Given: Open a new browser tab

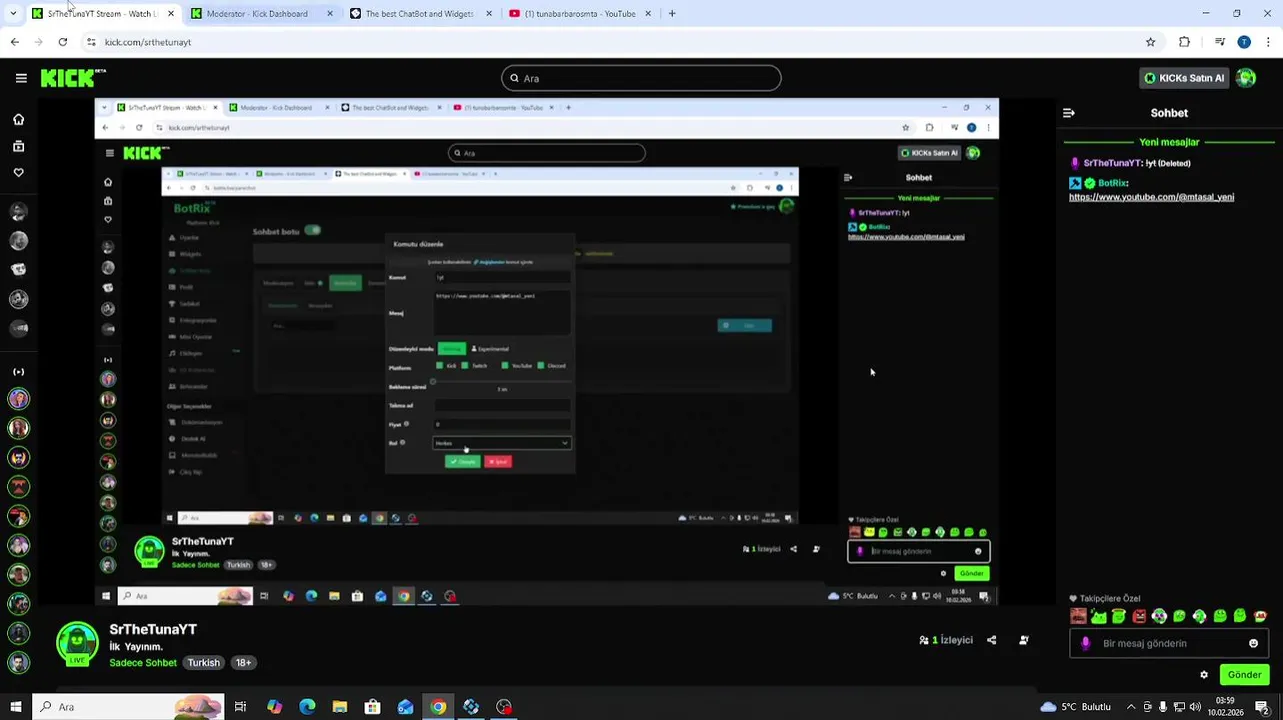Looking at the screenshot, I should coord(672,14).
